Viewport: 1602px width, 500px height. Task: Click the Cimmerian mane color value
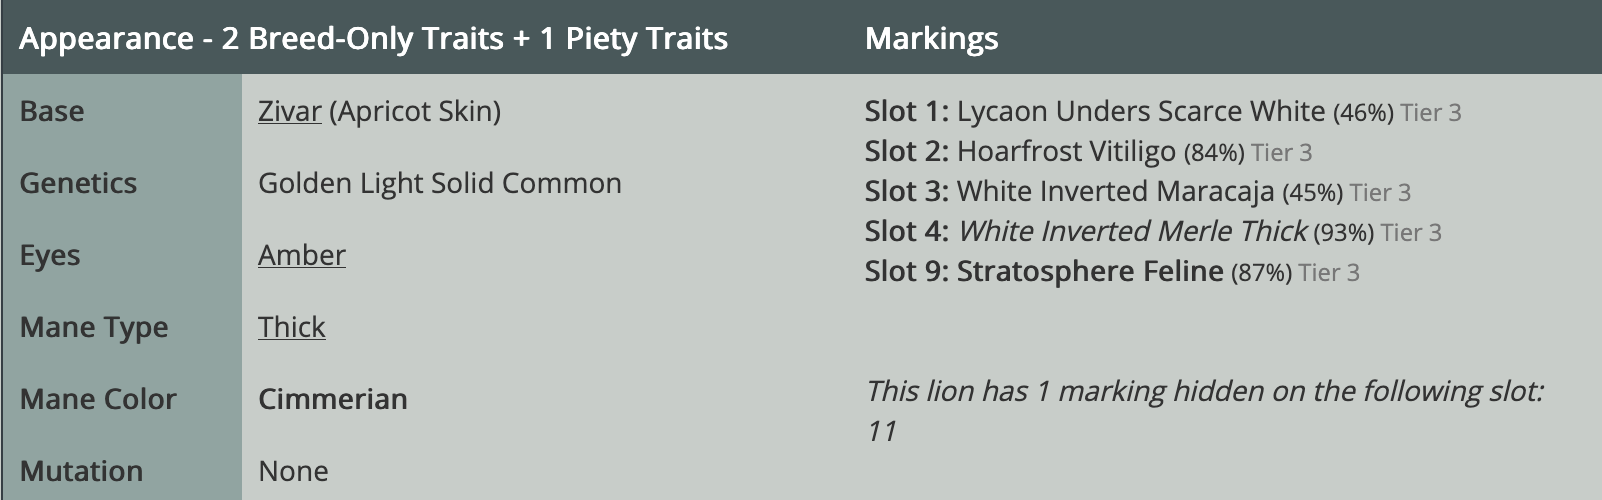(x=332, y=399)
